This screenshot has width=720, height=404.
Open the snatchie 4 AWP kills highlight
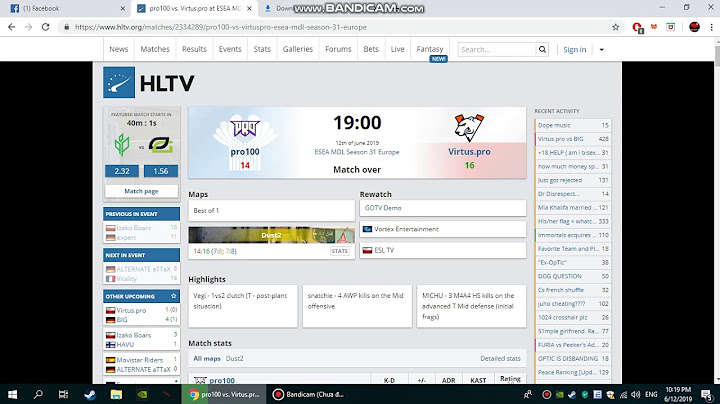[x=357, y=306]
